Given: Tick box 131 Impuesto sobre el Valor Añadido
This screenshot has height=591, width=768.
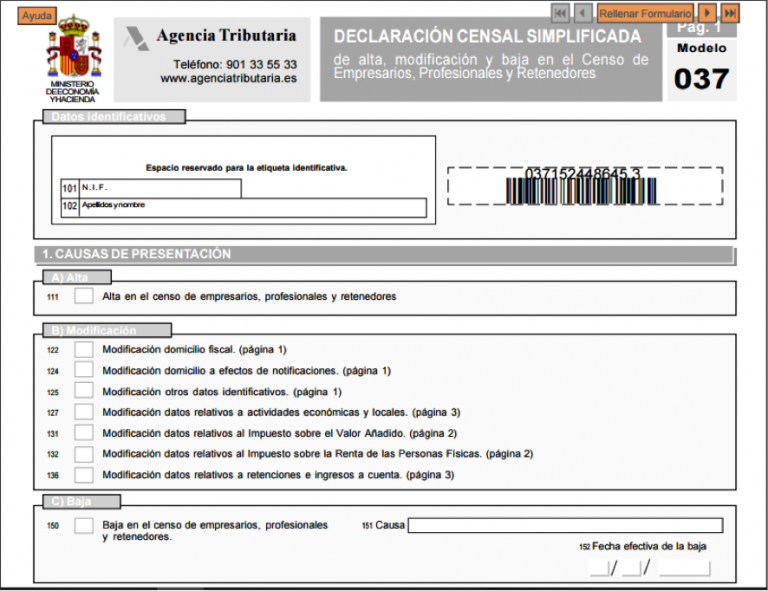Looking at the screenshot, I should tap(84, 433).
